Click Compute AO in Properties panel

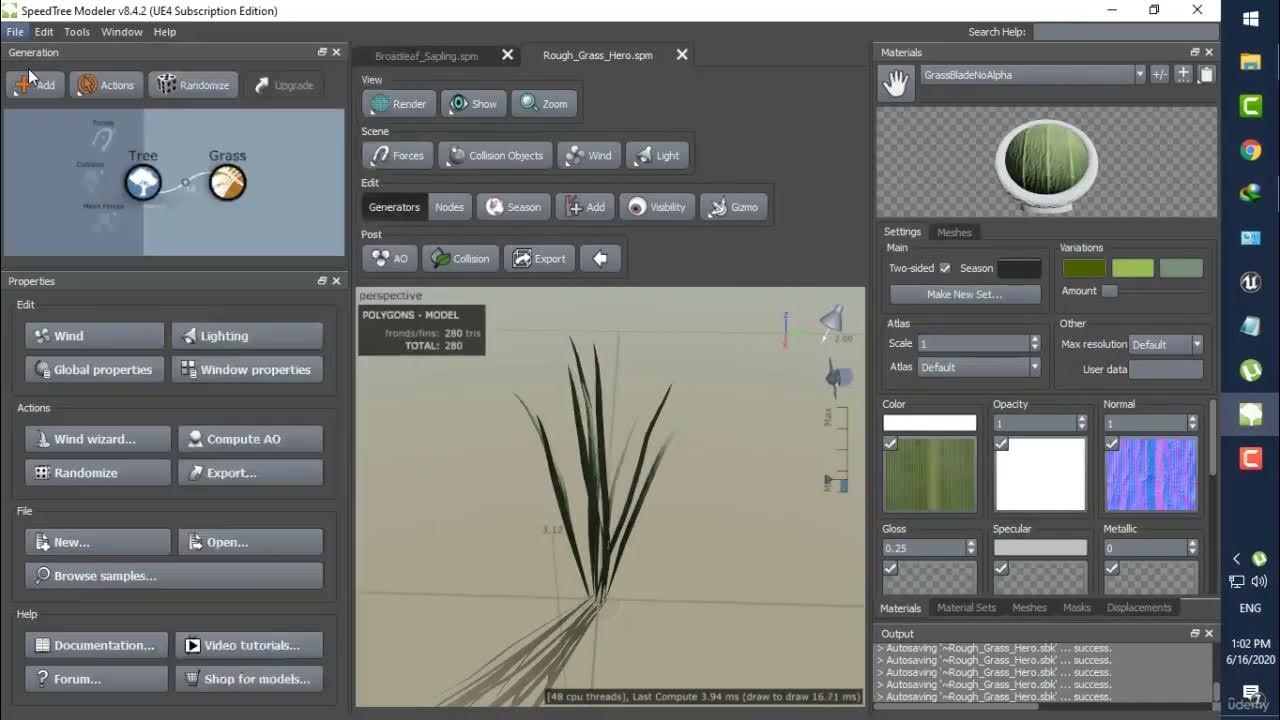coord(251,439)
